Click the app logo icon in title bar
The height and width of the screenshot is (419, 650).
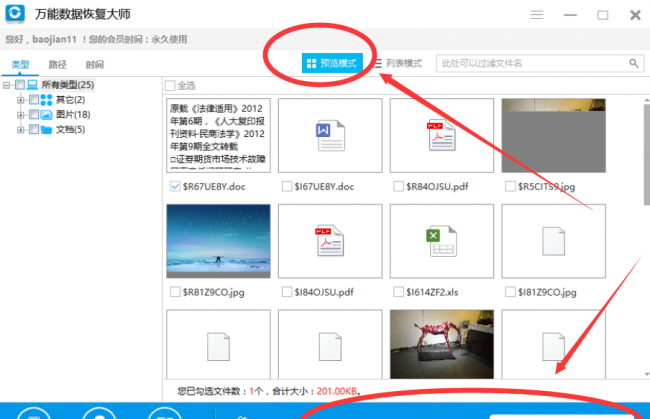15,13
